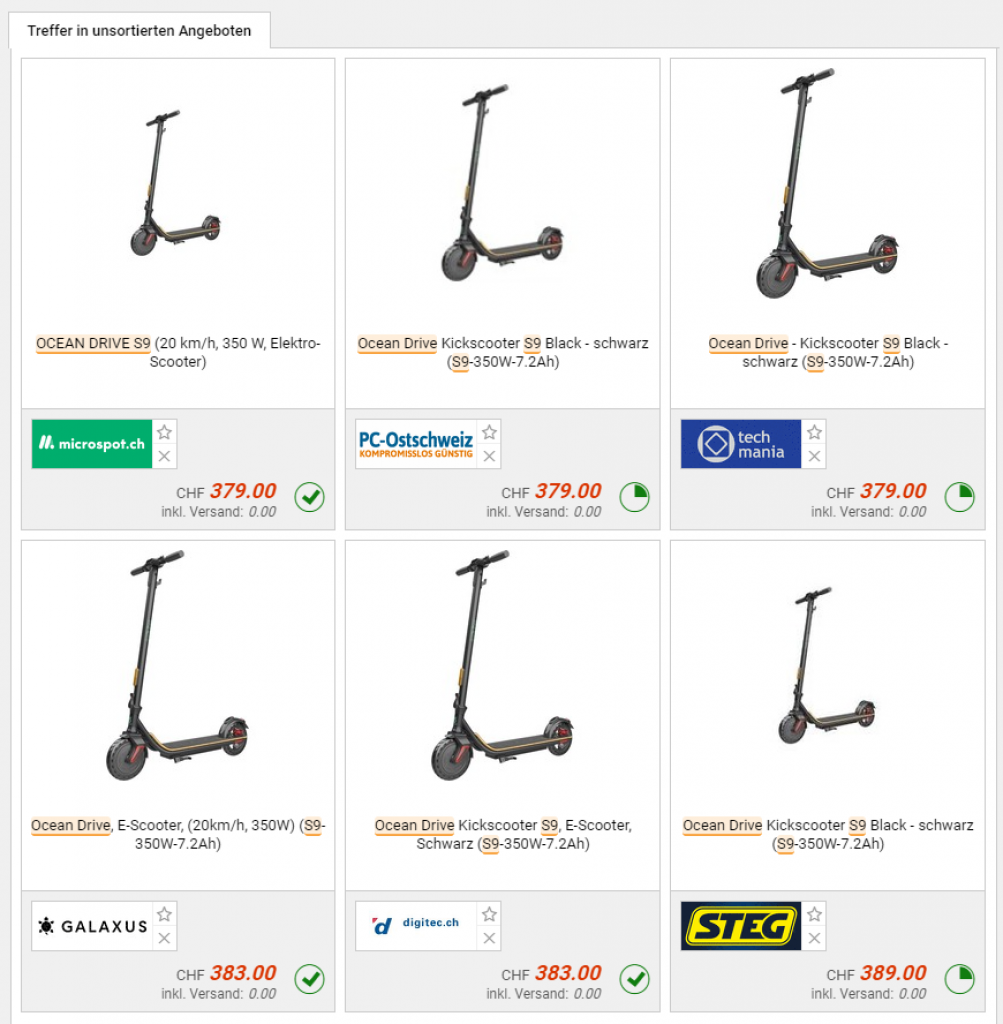Click the green checkmark status on the Galaxus offer

[x=309, y=979]
